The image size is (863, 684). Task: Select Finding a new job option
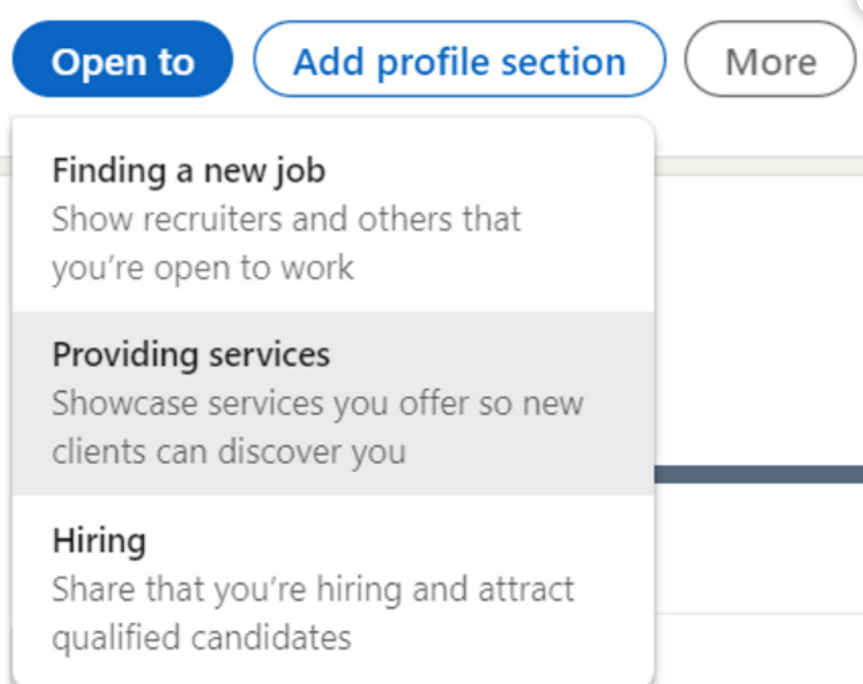click(333, 218)
